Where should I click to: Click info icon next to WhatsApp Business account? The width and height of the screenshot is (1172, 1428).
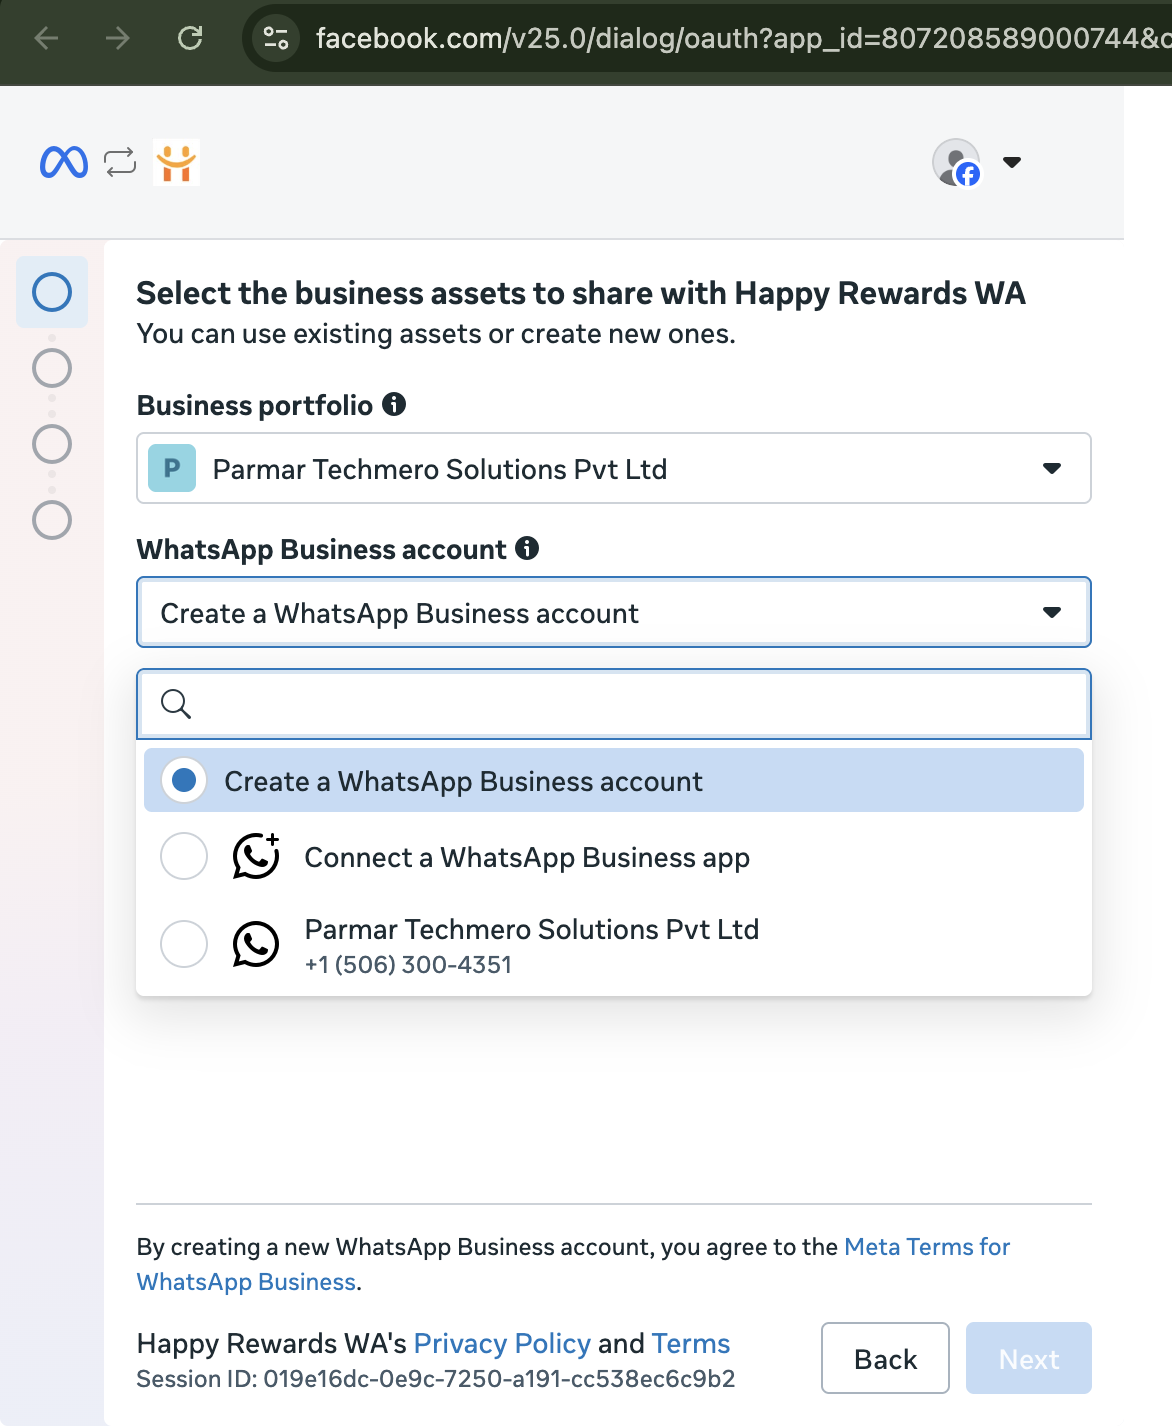coord(527,548)
